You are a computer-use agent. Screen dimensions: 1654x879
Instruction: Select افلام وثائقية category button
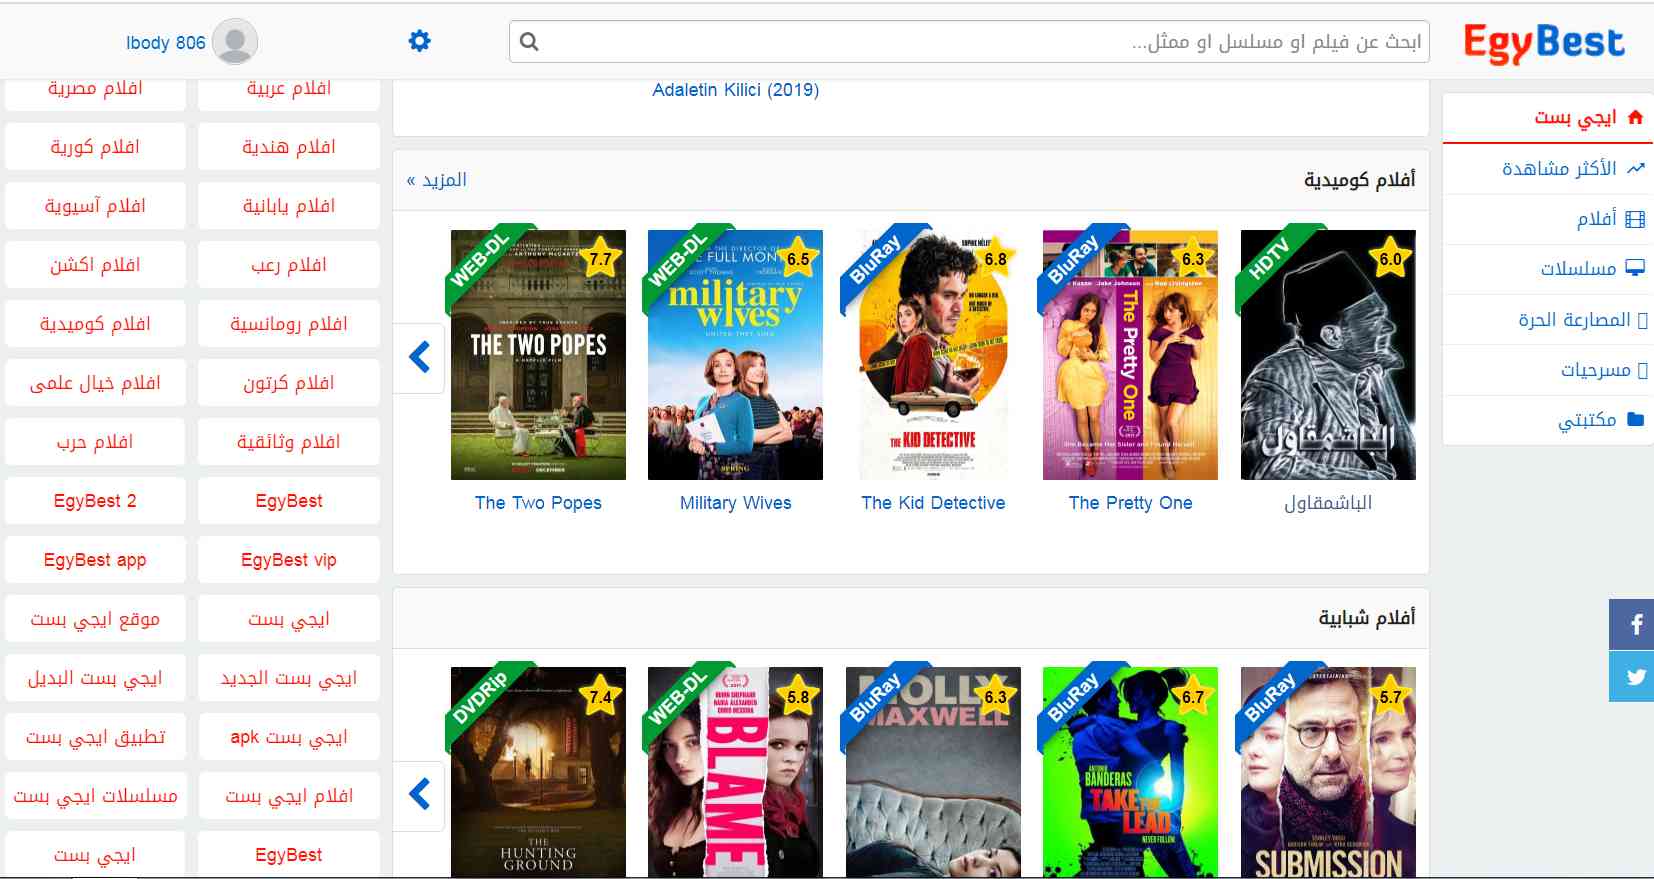coord(289,442)
